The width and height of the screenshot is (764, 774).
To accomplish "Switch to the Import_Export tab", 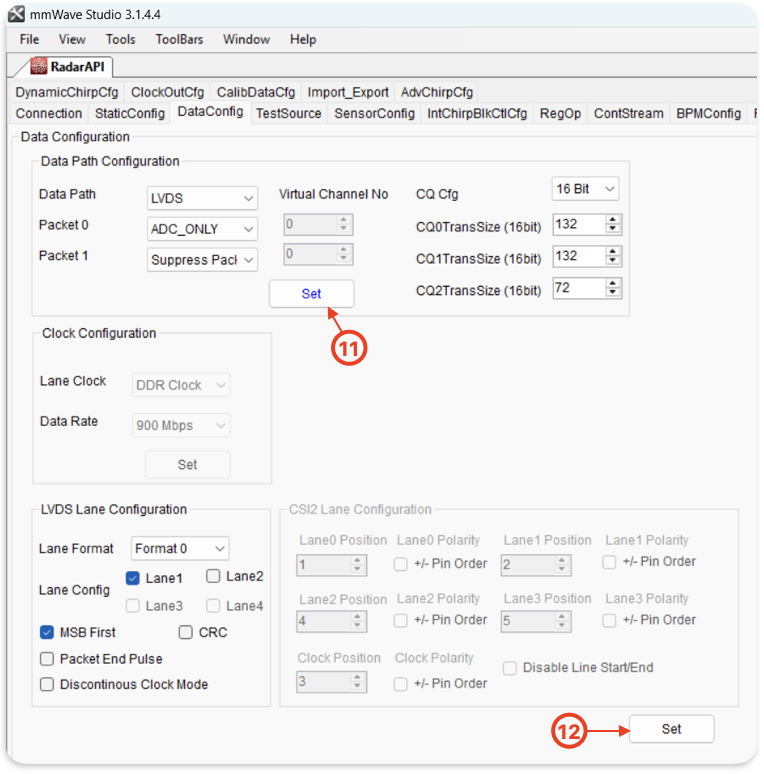I will click(348, 92).
